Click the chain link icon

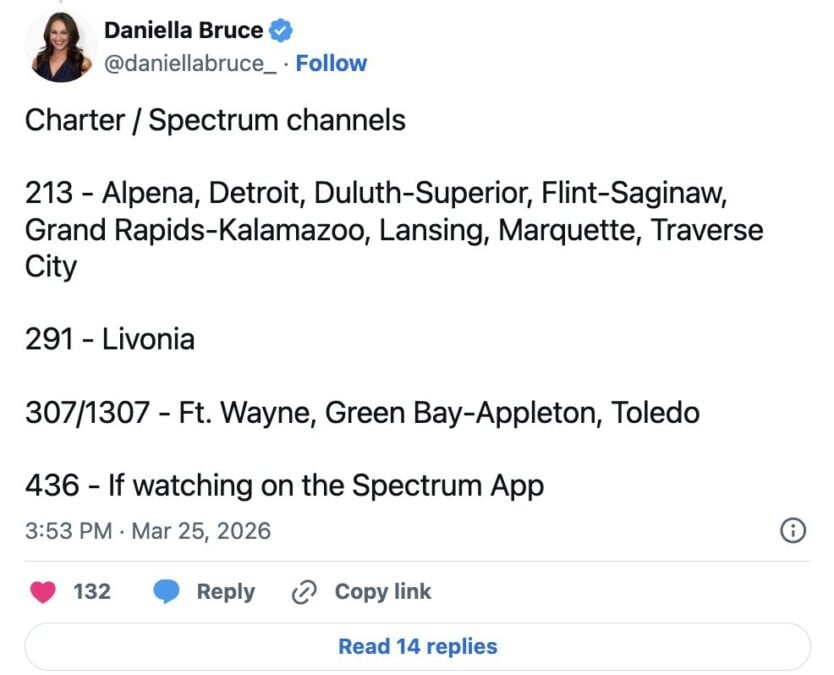(x=303, y=592)
